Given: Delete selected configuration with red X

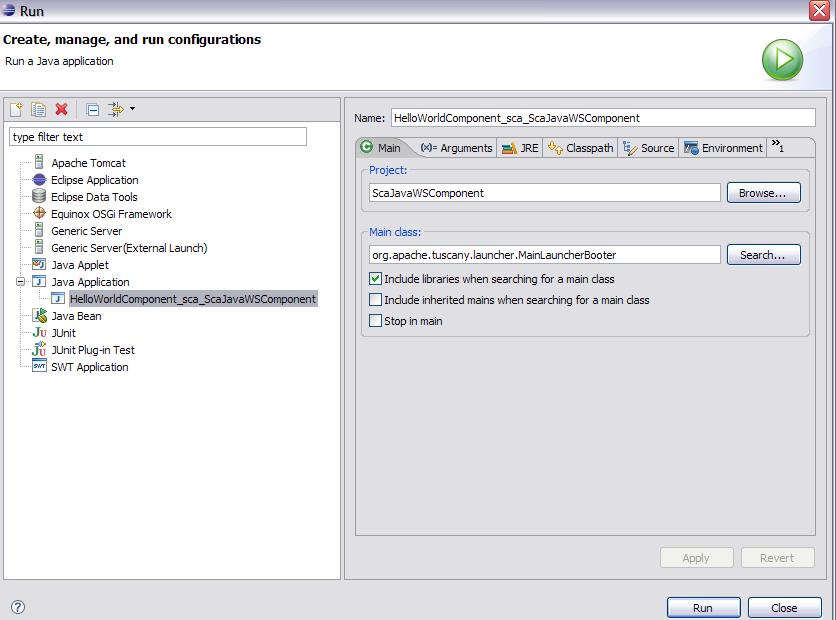Looking at the screenshot, I should [62, 109].
